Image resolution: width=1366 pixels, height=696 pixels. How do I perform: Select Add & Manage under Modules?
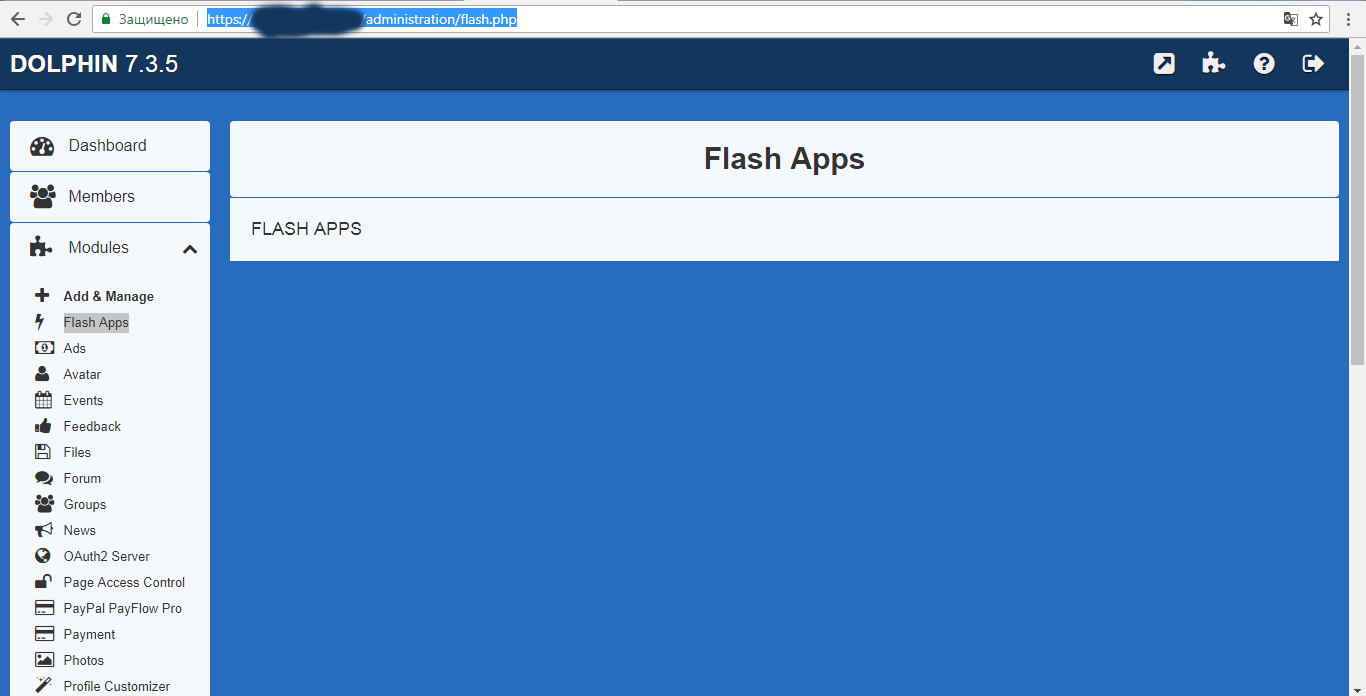(x=108, y=297)
